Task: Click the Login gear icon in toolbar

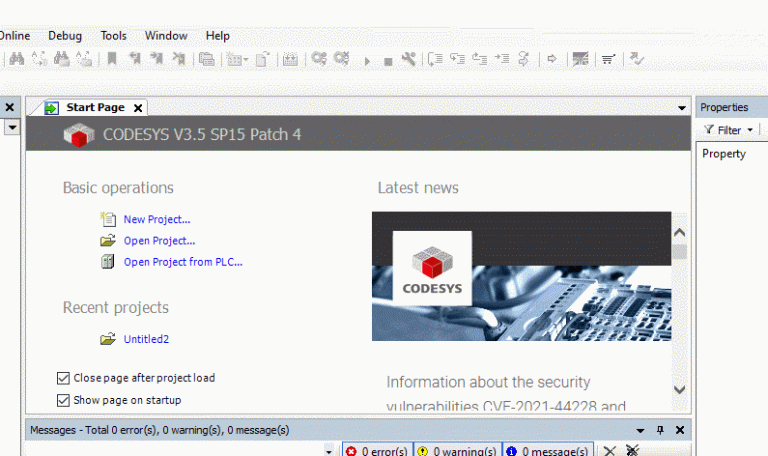Action: [x=319, y=60]
